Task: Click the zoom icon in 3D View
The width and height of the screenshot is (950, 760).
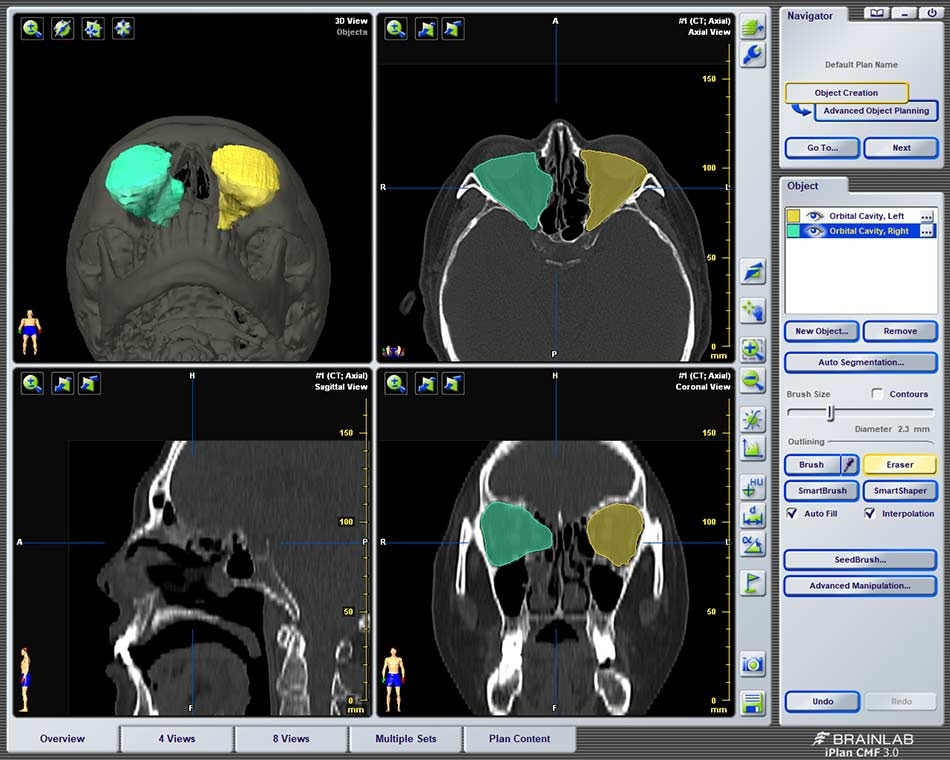Action: (x=32, y=29)
